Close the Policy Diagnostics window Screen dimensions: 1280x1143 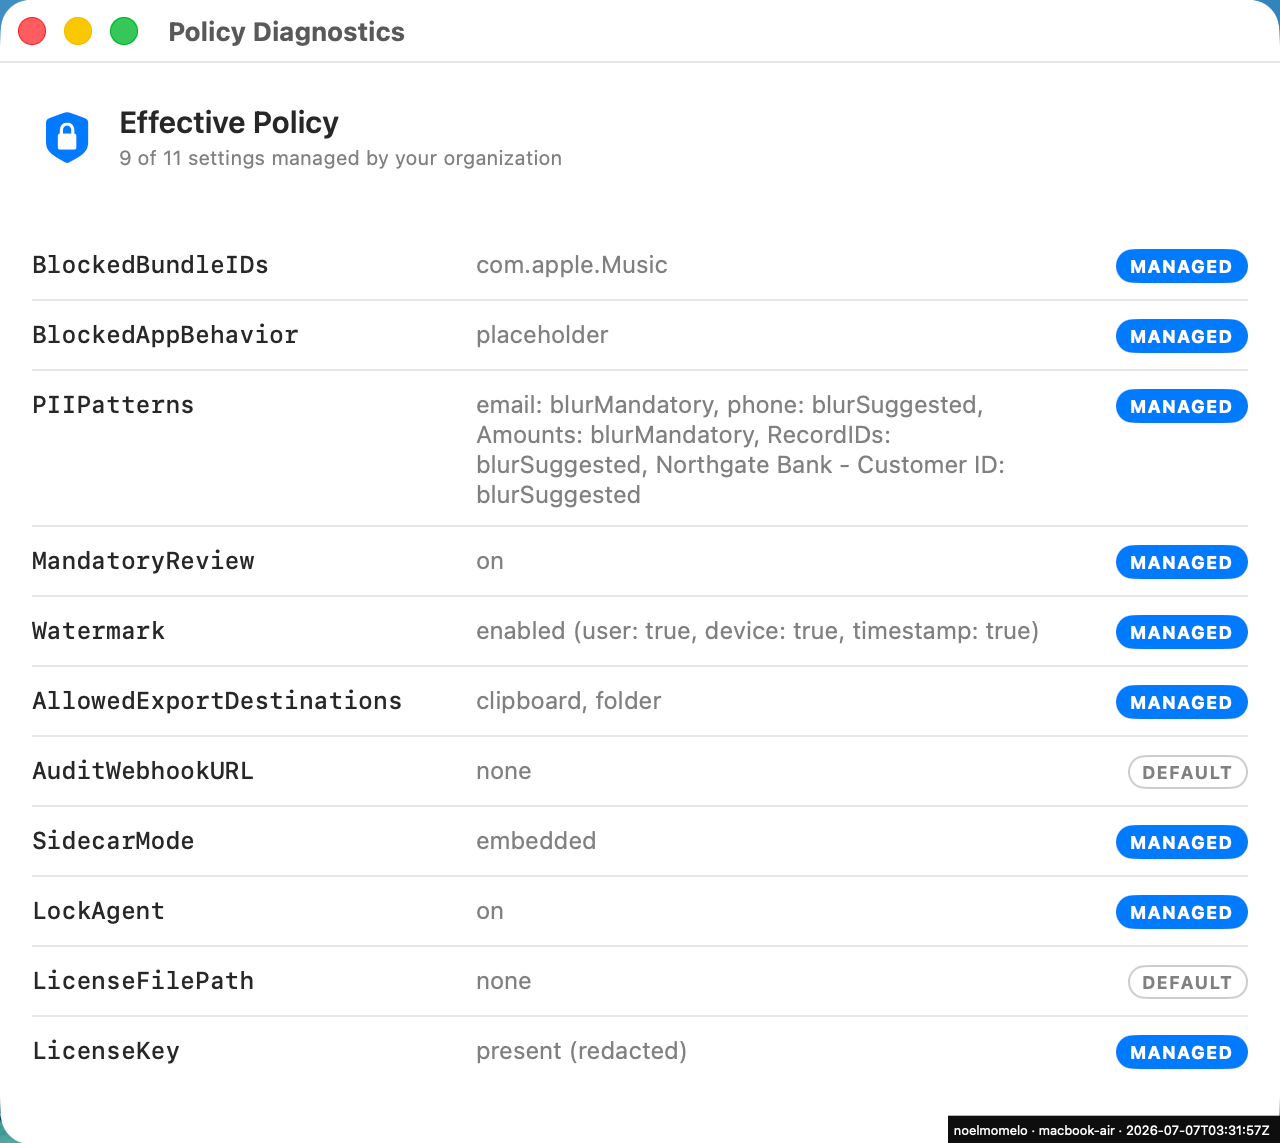[32, 31]
